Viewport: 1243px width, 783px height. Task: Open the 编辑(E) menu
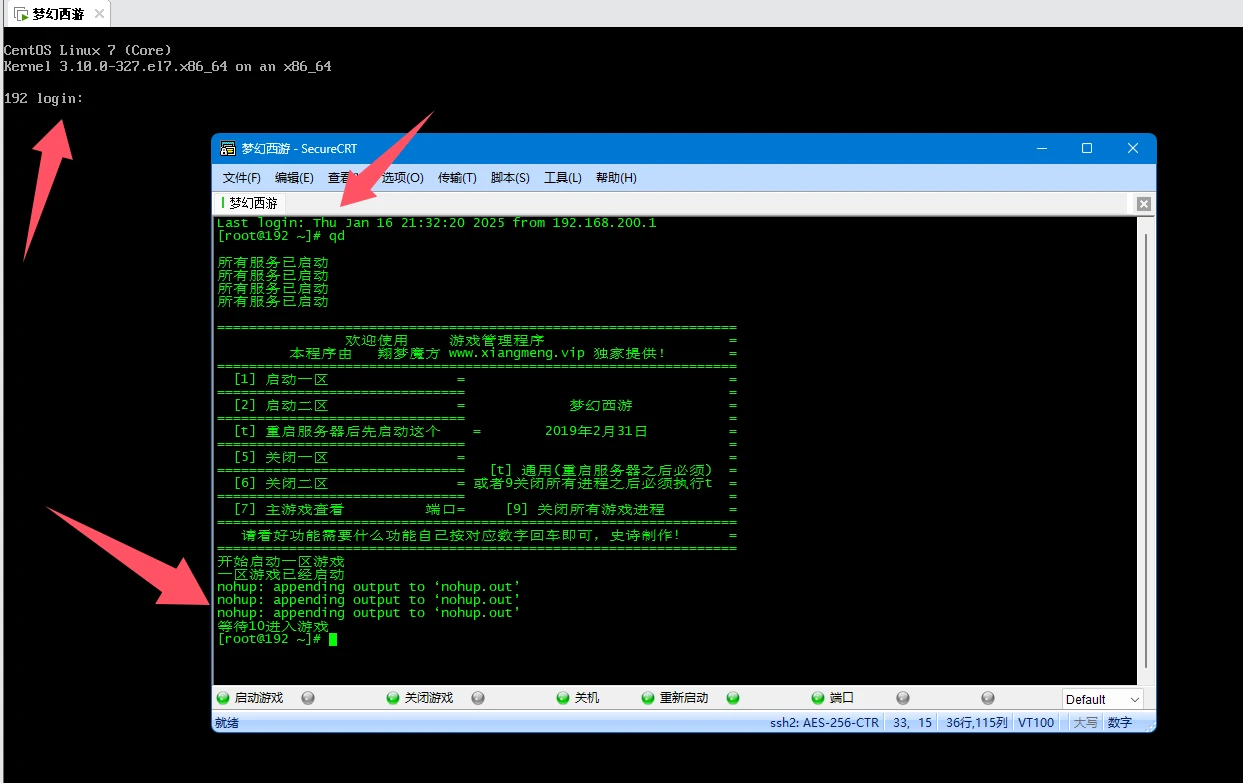click(x=294, y=178)
